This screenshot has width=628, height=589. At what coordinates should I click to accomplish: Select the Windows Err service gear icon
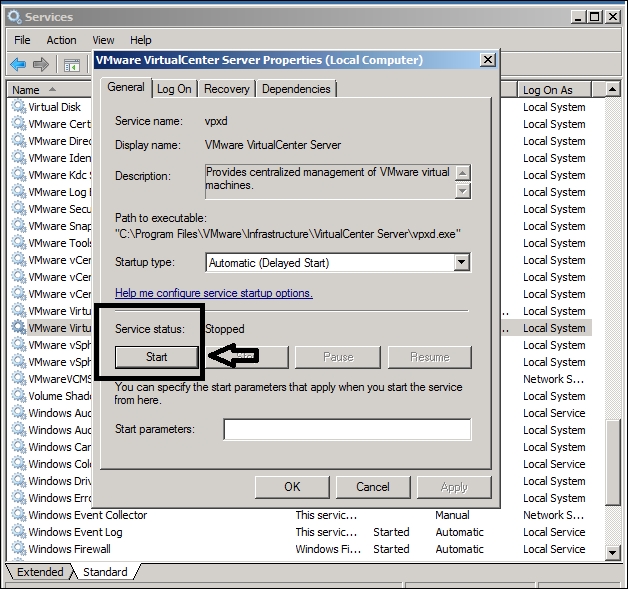tap(18, 497)
